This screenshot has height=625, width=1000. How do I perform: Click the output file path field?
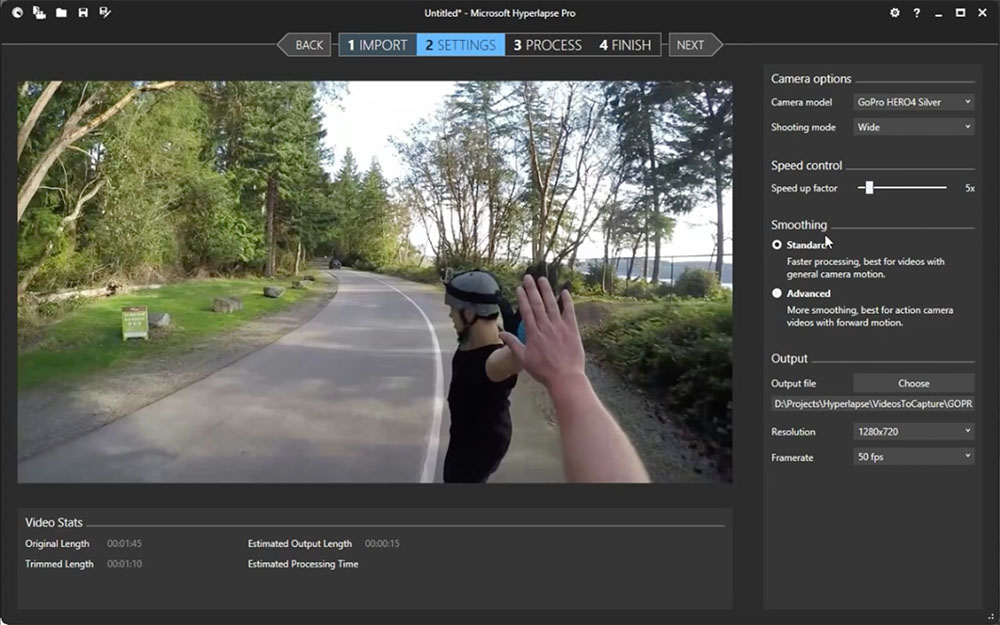(x=872, y=404)
